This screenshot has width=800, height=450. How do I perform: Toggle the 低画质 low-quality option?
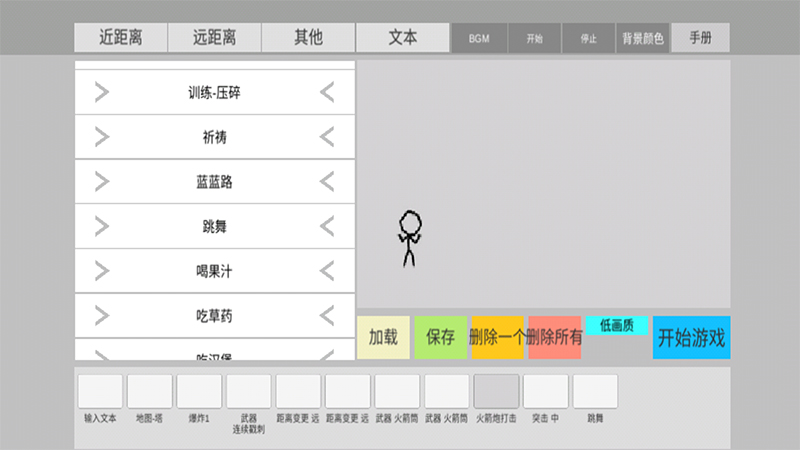pos(617,325)
